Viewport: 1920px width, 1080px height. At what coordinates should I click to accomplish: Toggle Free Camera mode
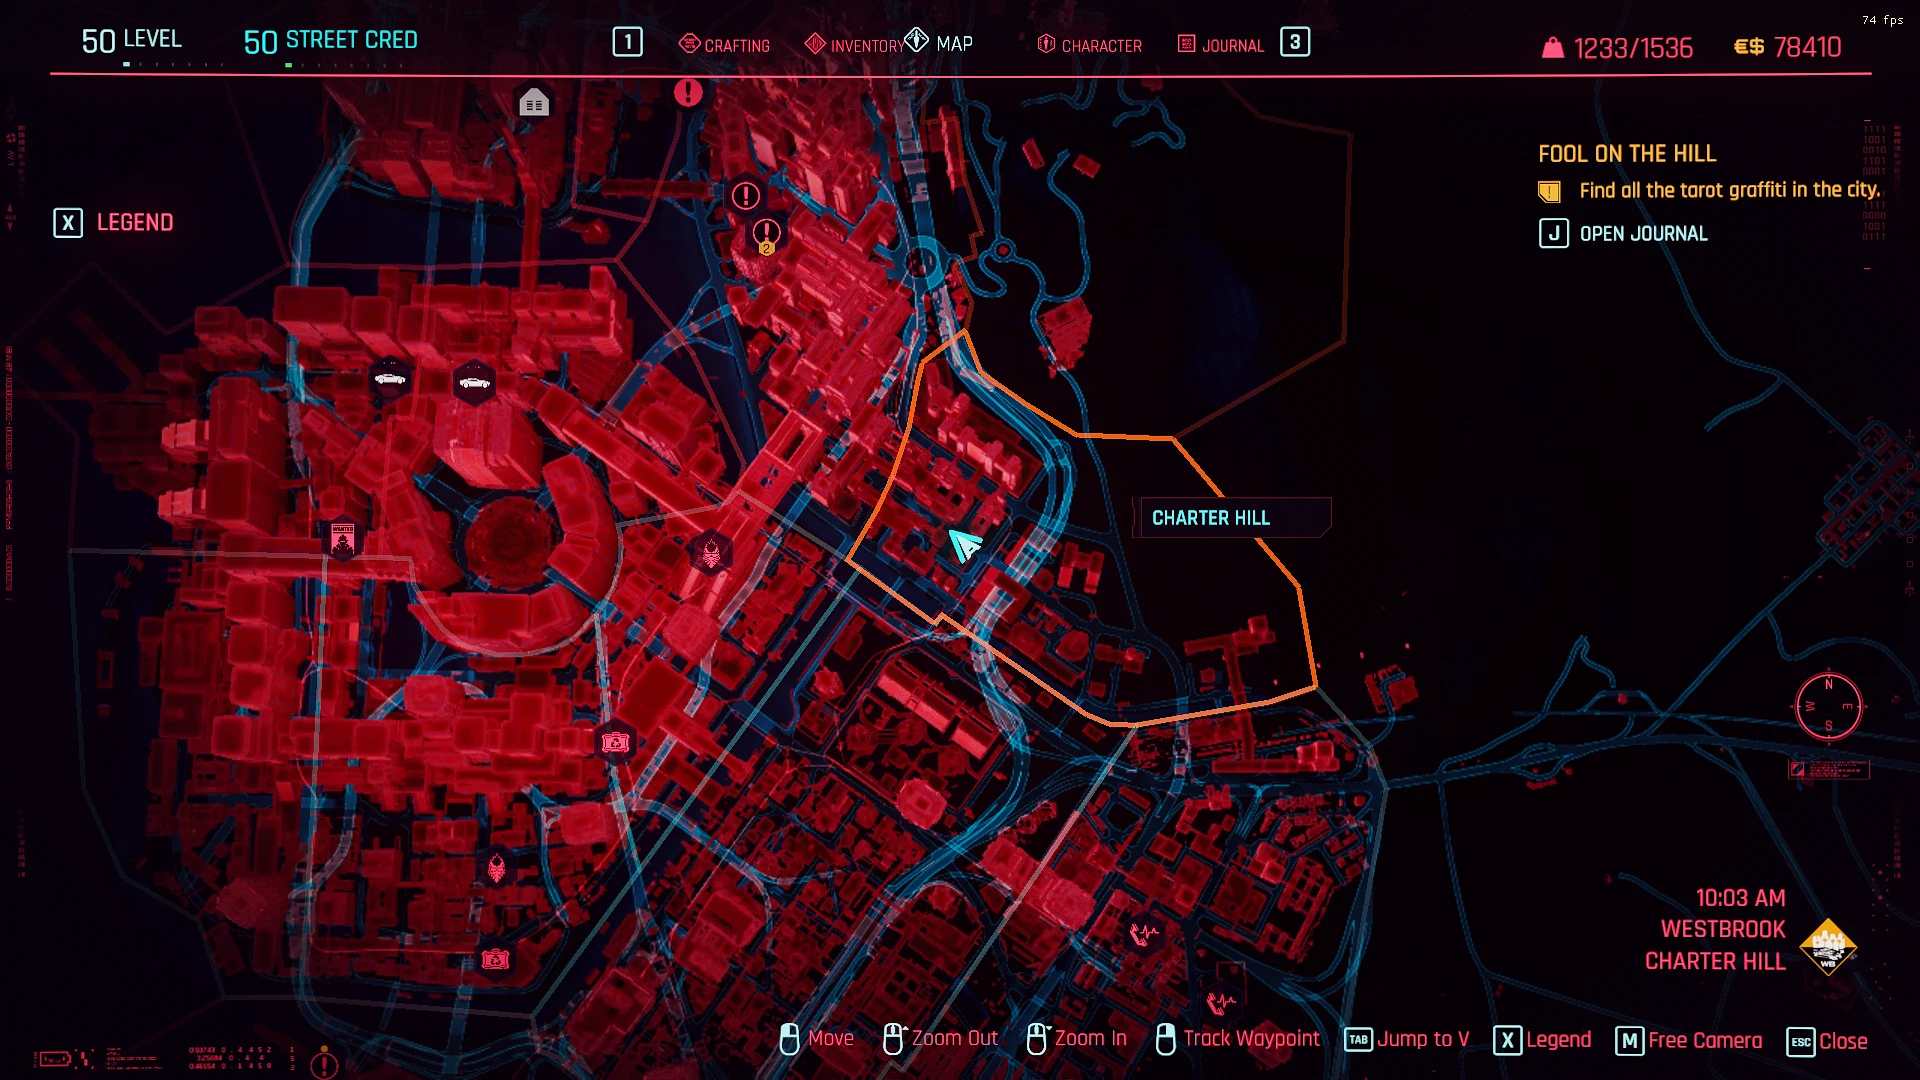click(x=1689, y=1041)
